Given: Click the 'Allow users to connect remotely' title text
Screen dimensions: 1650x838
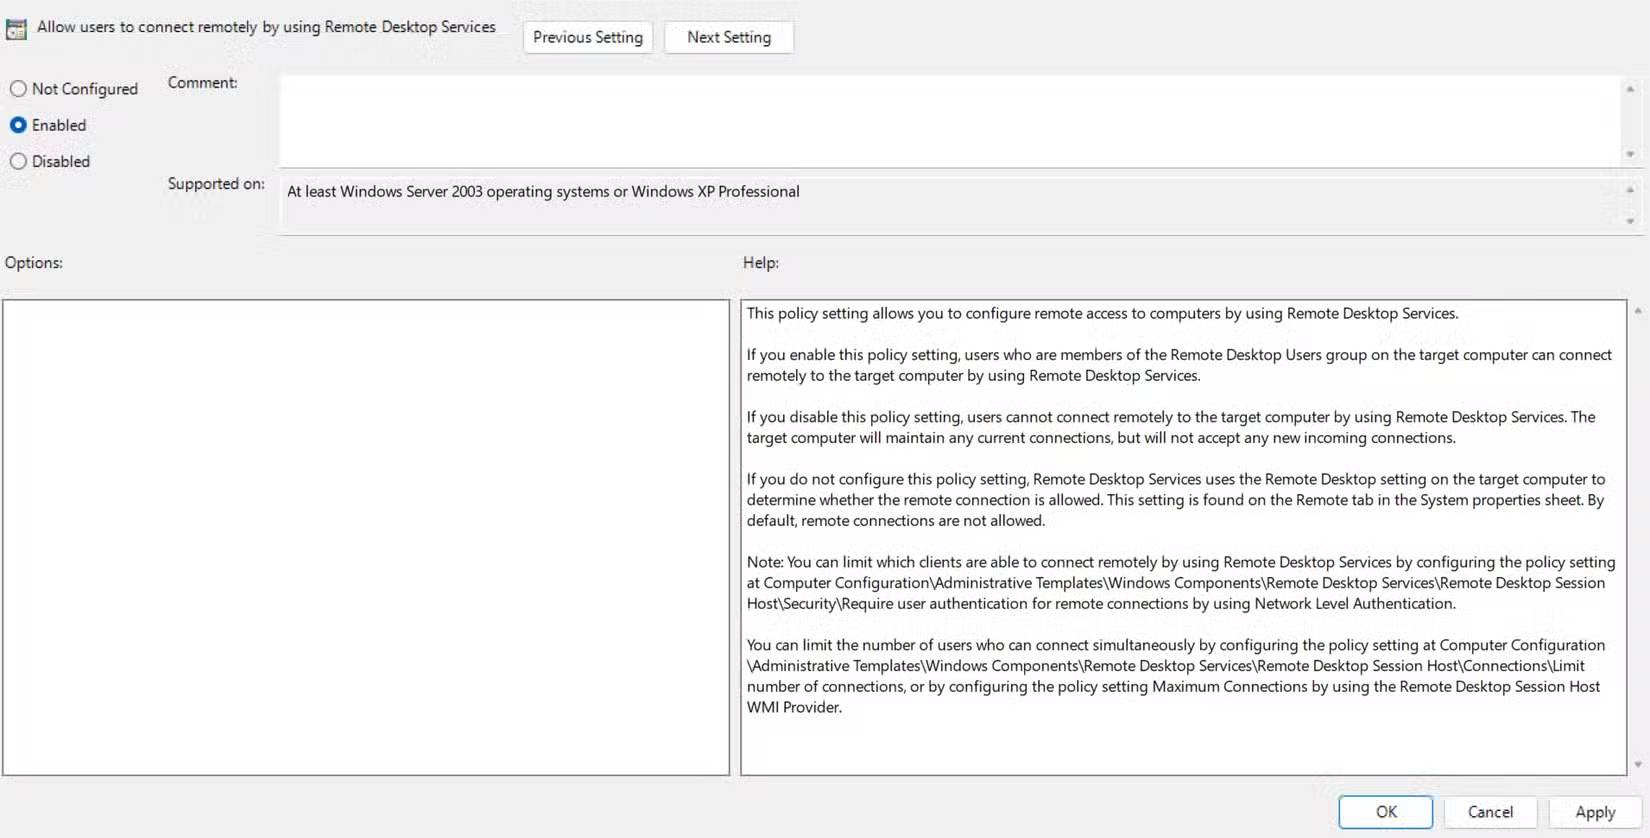Looking at the screenshot, I should click(266, 27).
